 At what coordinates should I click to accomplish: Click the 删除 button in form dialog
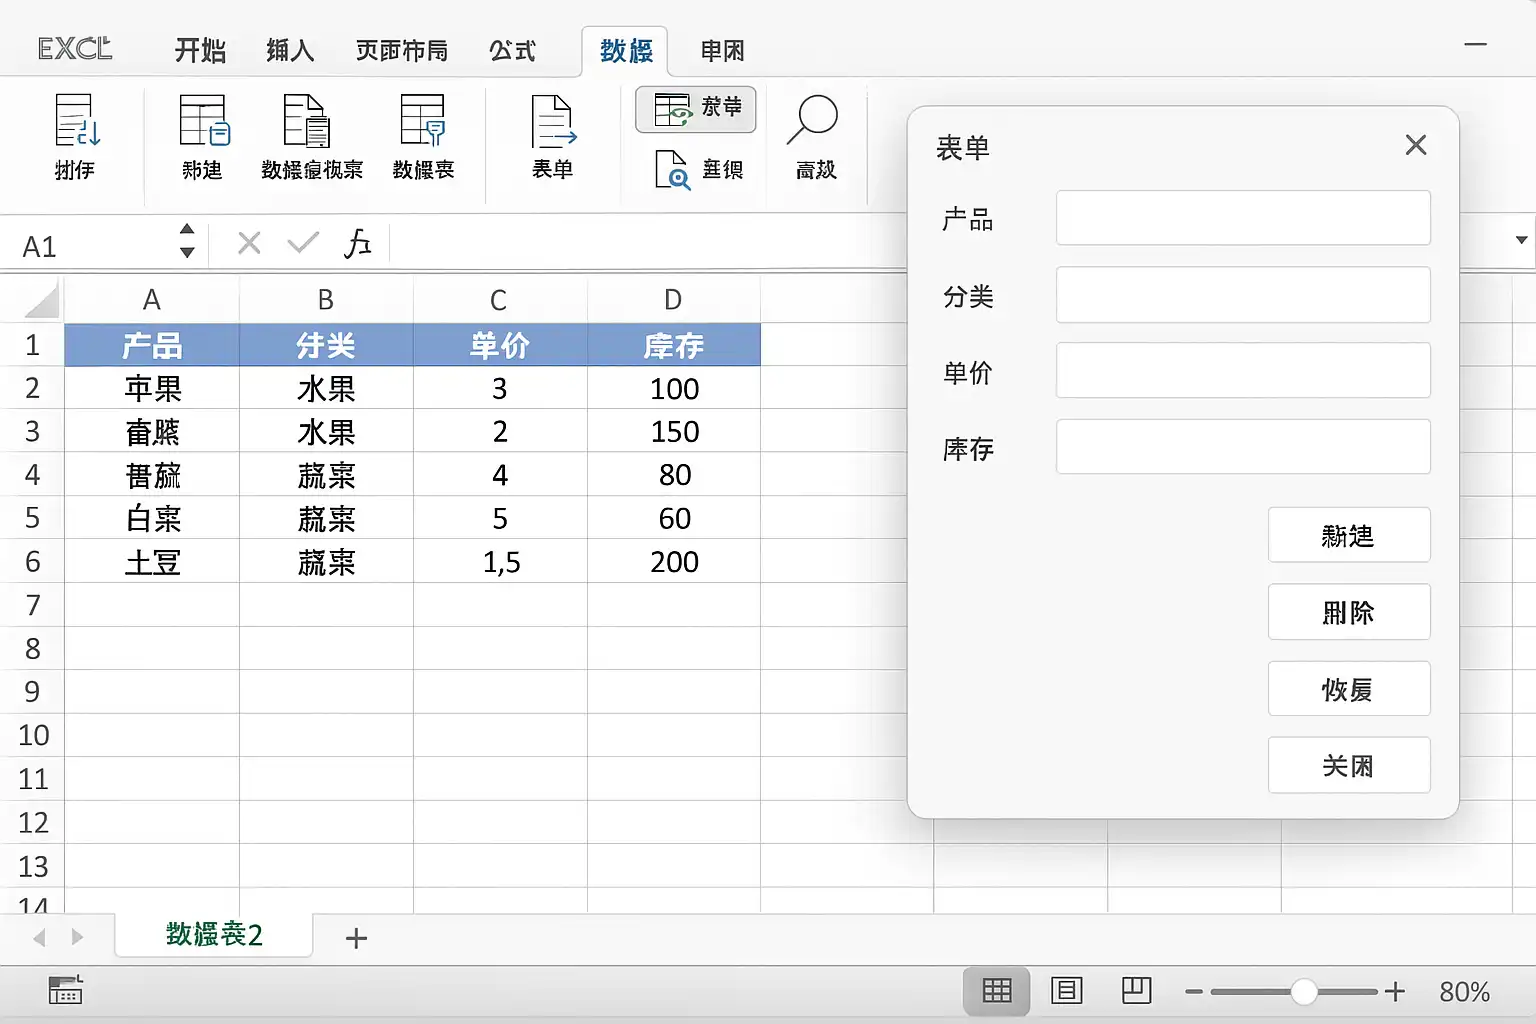pos(1349,612)
